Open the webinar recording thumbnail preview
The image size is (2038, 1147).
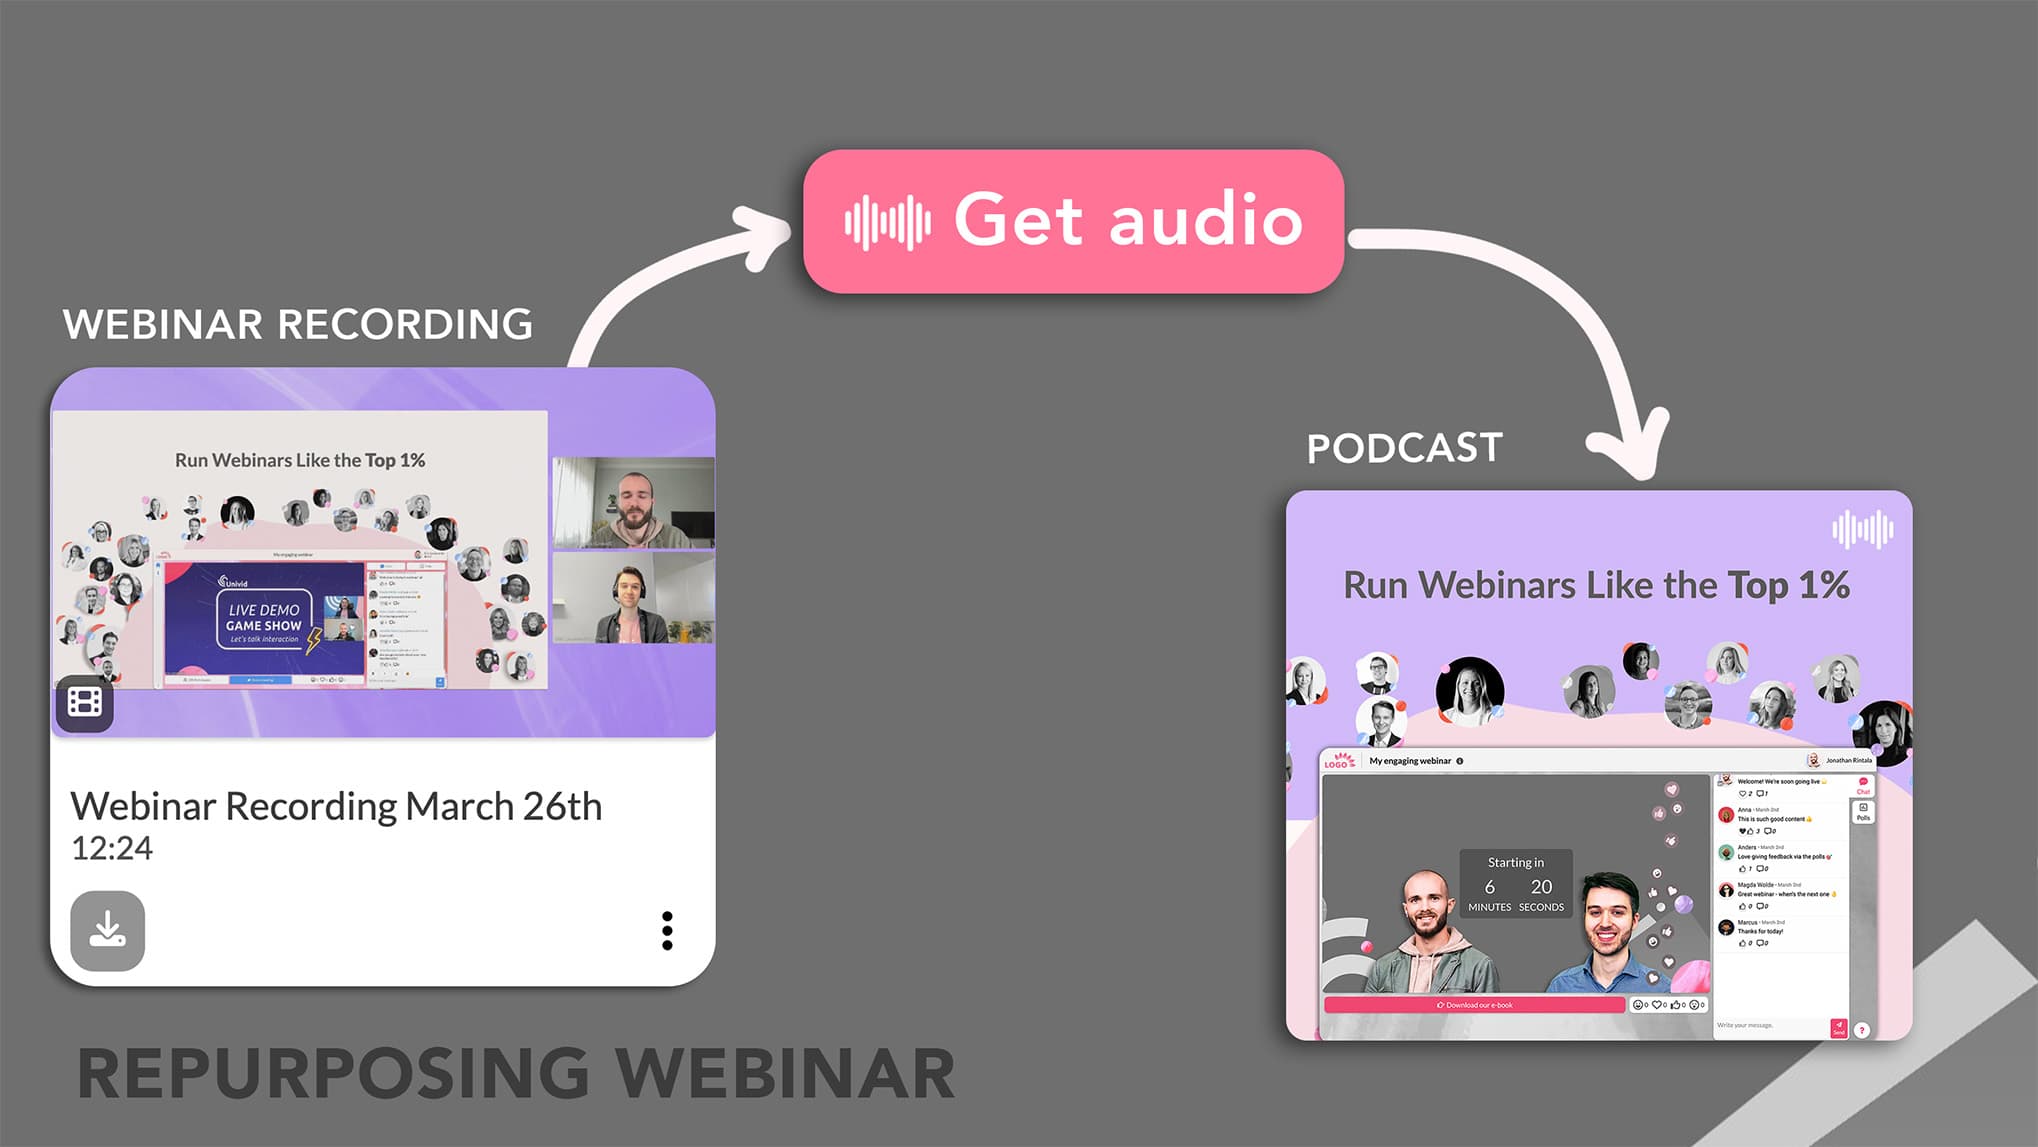383,552
